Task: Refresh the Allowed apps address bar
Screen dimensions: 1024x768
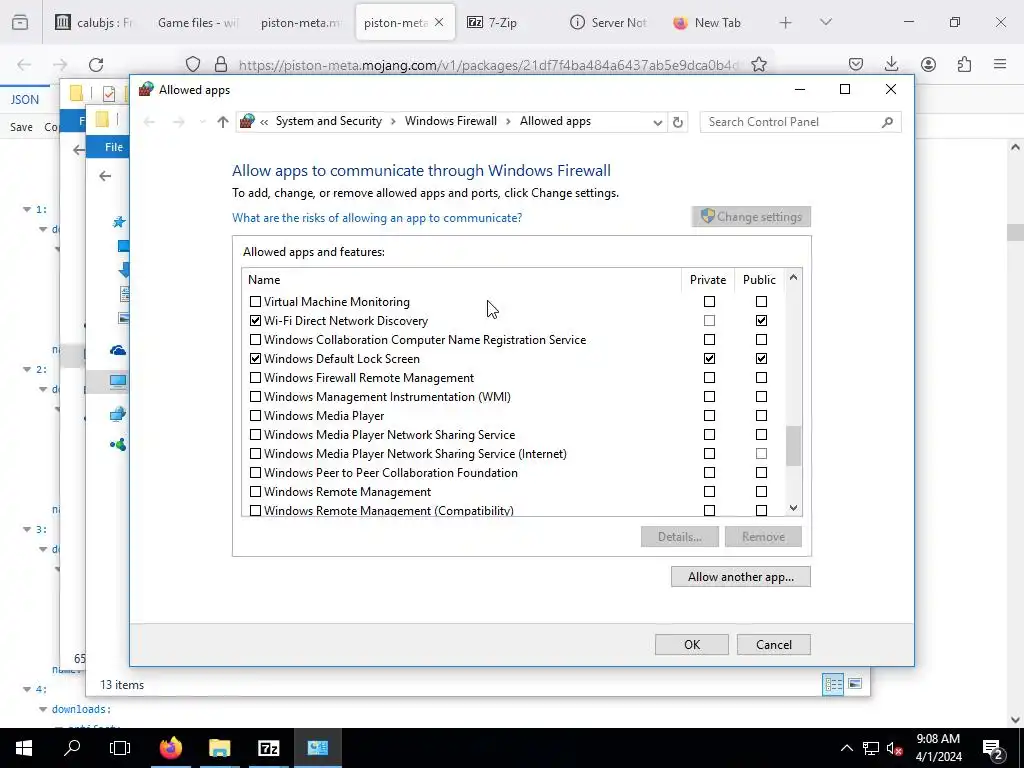Action: (x=678, y=122)
